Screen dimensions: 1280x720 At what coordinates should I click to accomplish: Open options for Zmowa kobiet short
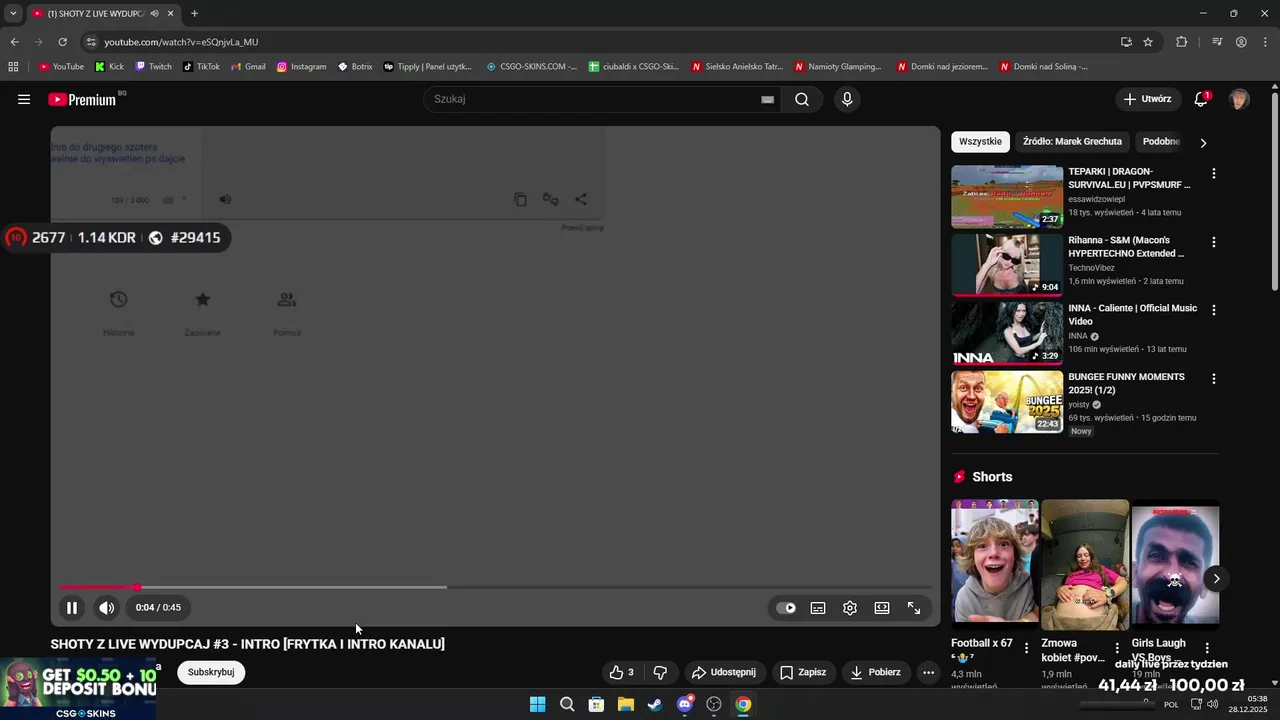[1117, 648]
